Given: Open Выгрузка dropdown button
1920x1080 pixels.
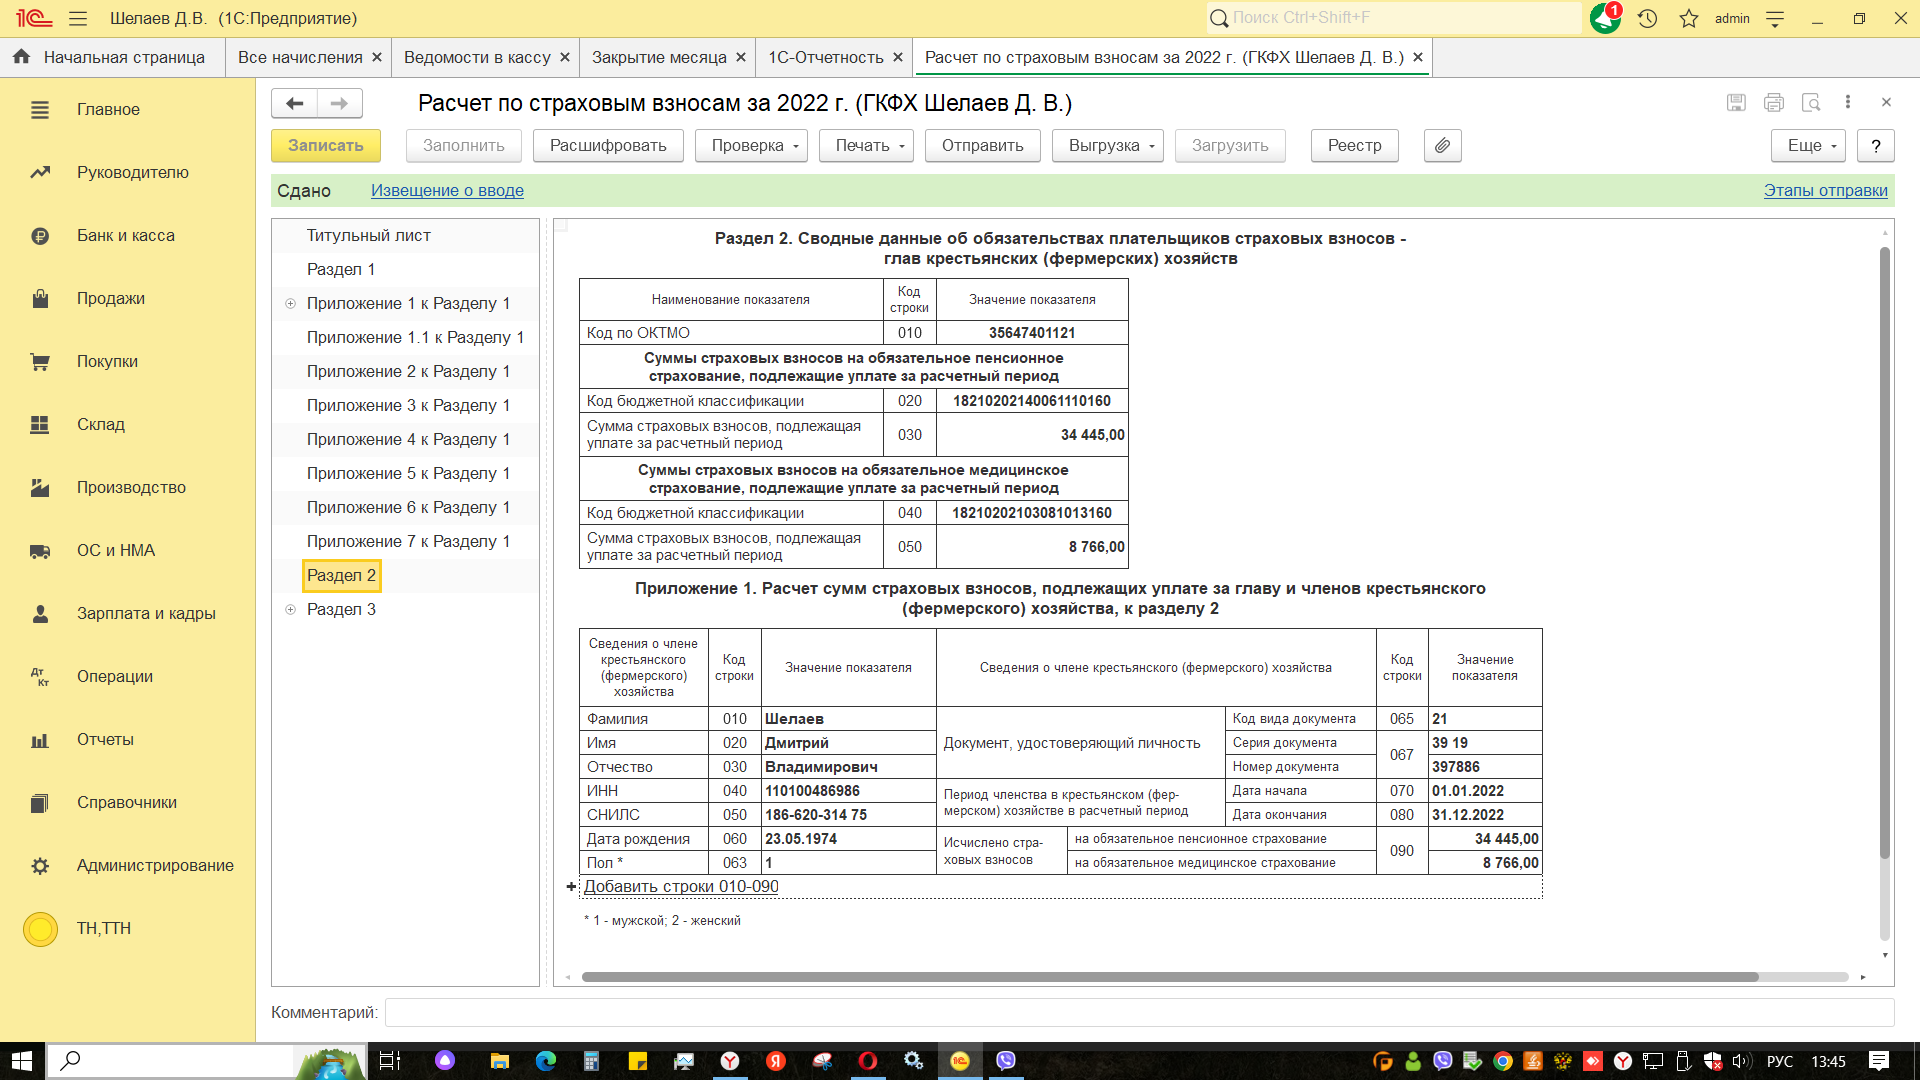Looking at the screenshot, I should (x=1107, y=145).
